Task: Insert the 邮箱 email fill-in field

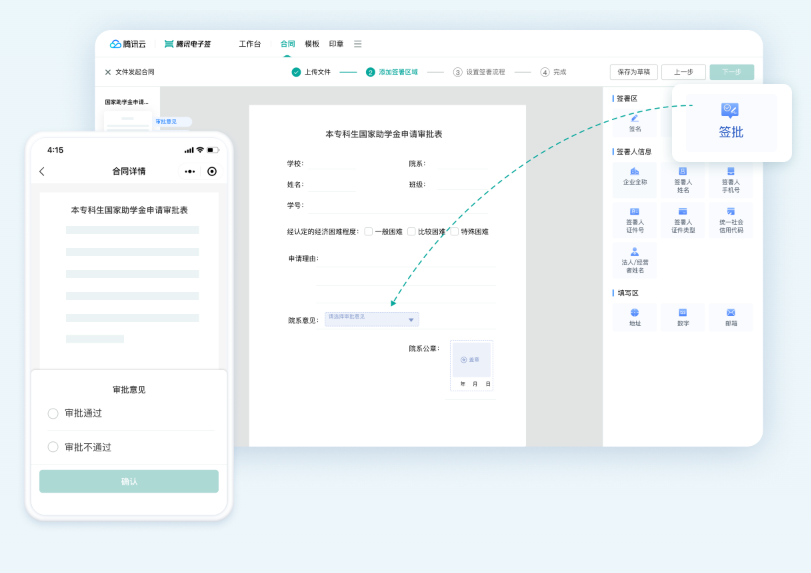Action: click(731, 317)
